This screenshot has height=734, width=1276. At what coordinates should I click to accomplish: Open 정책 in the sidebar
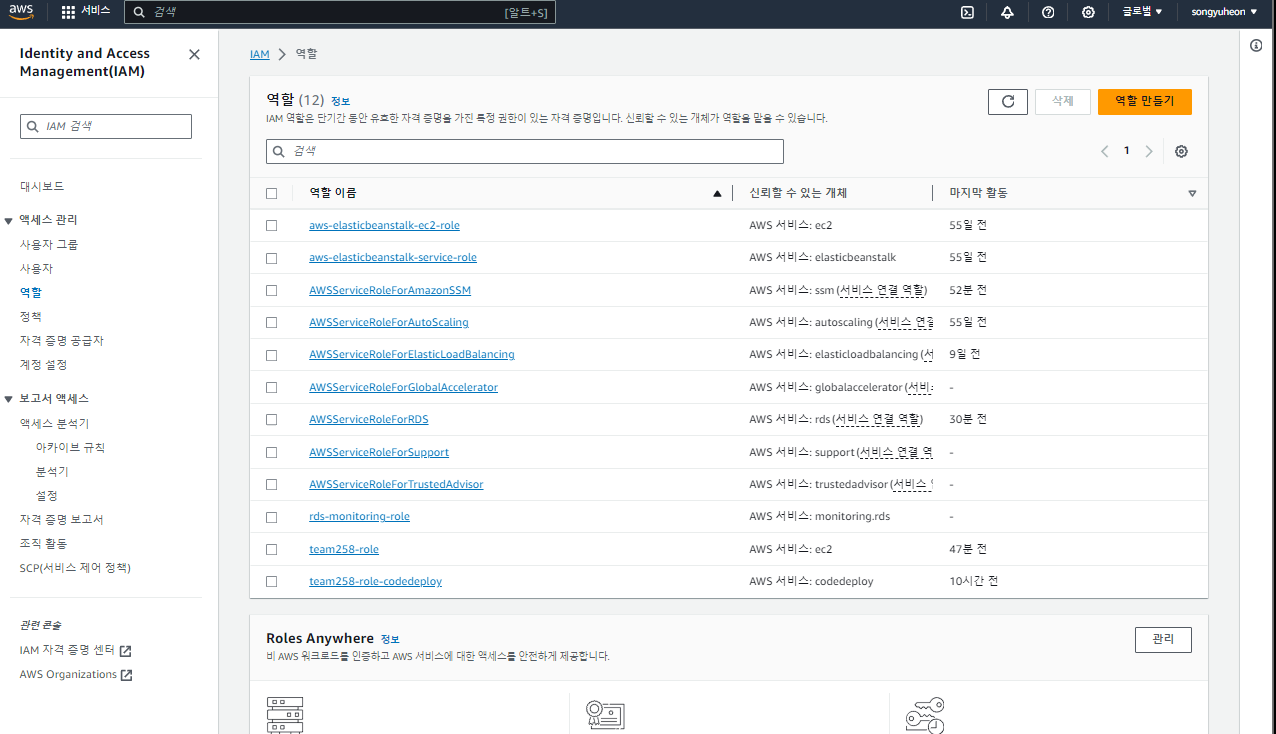click(31, 316)
